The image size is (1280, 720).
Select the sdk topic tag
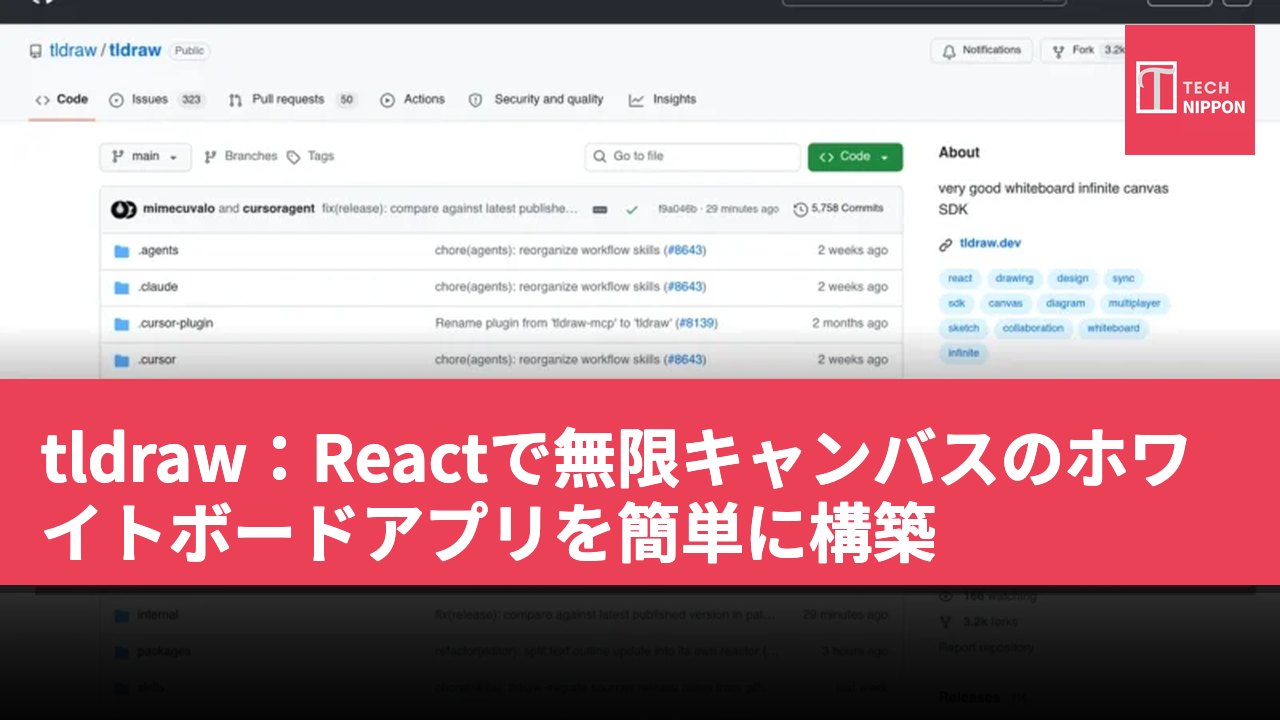pyautogui.click(x=957, y=304)
